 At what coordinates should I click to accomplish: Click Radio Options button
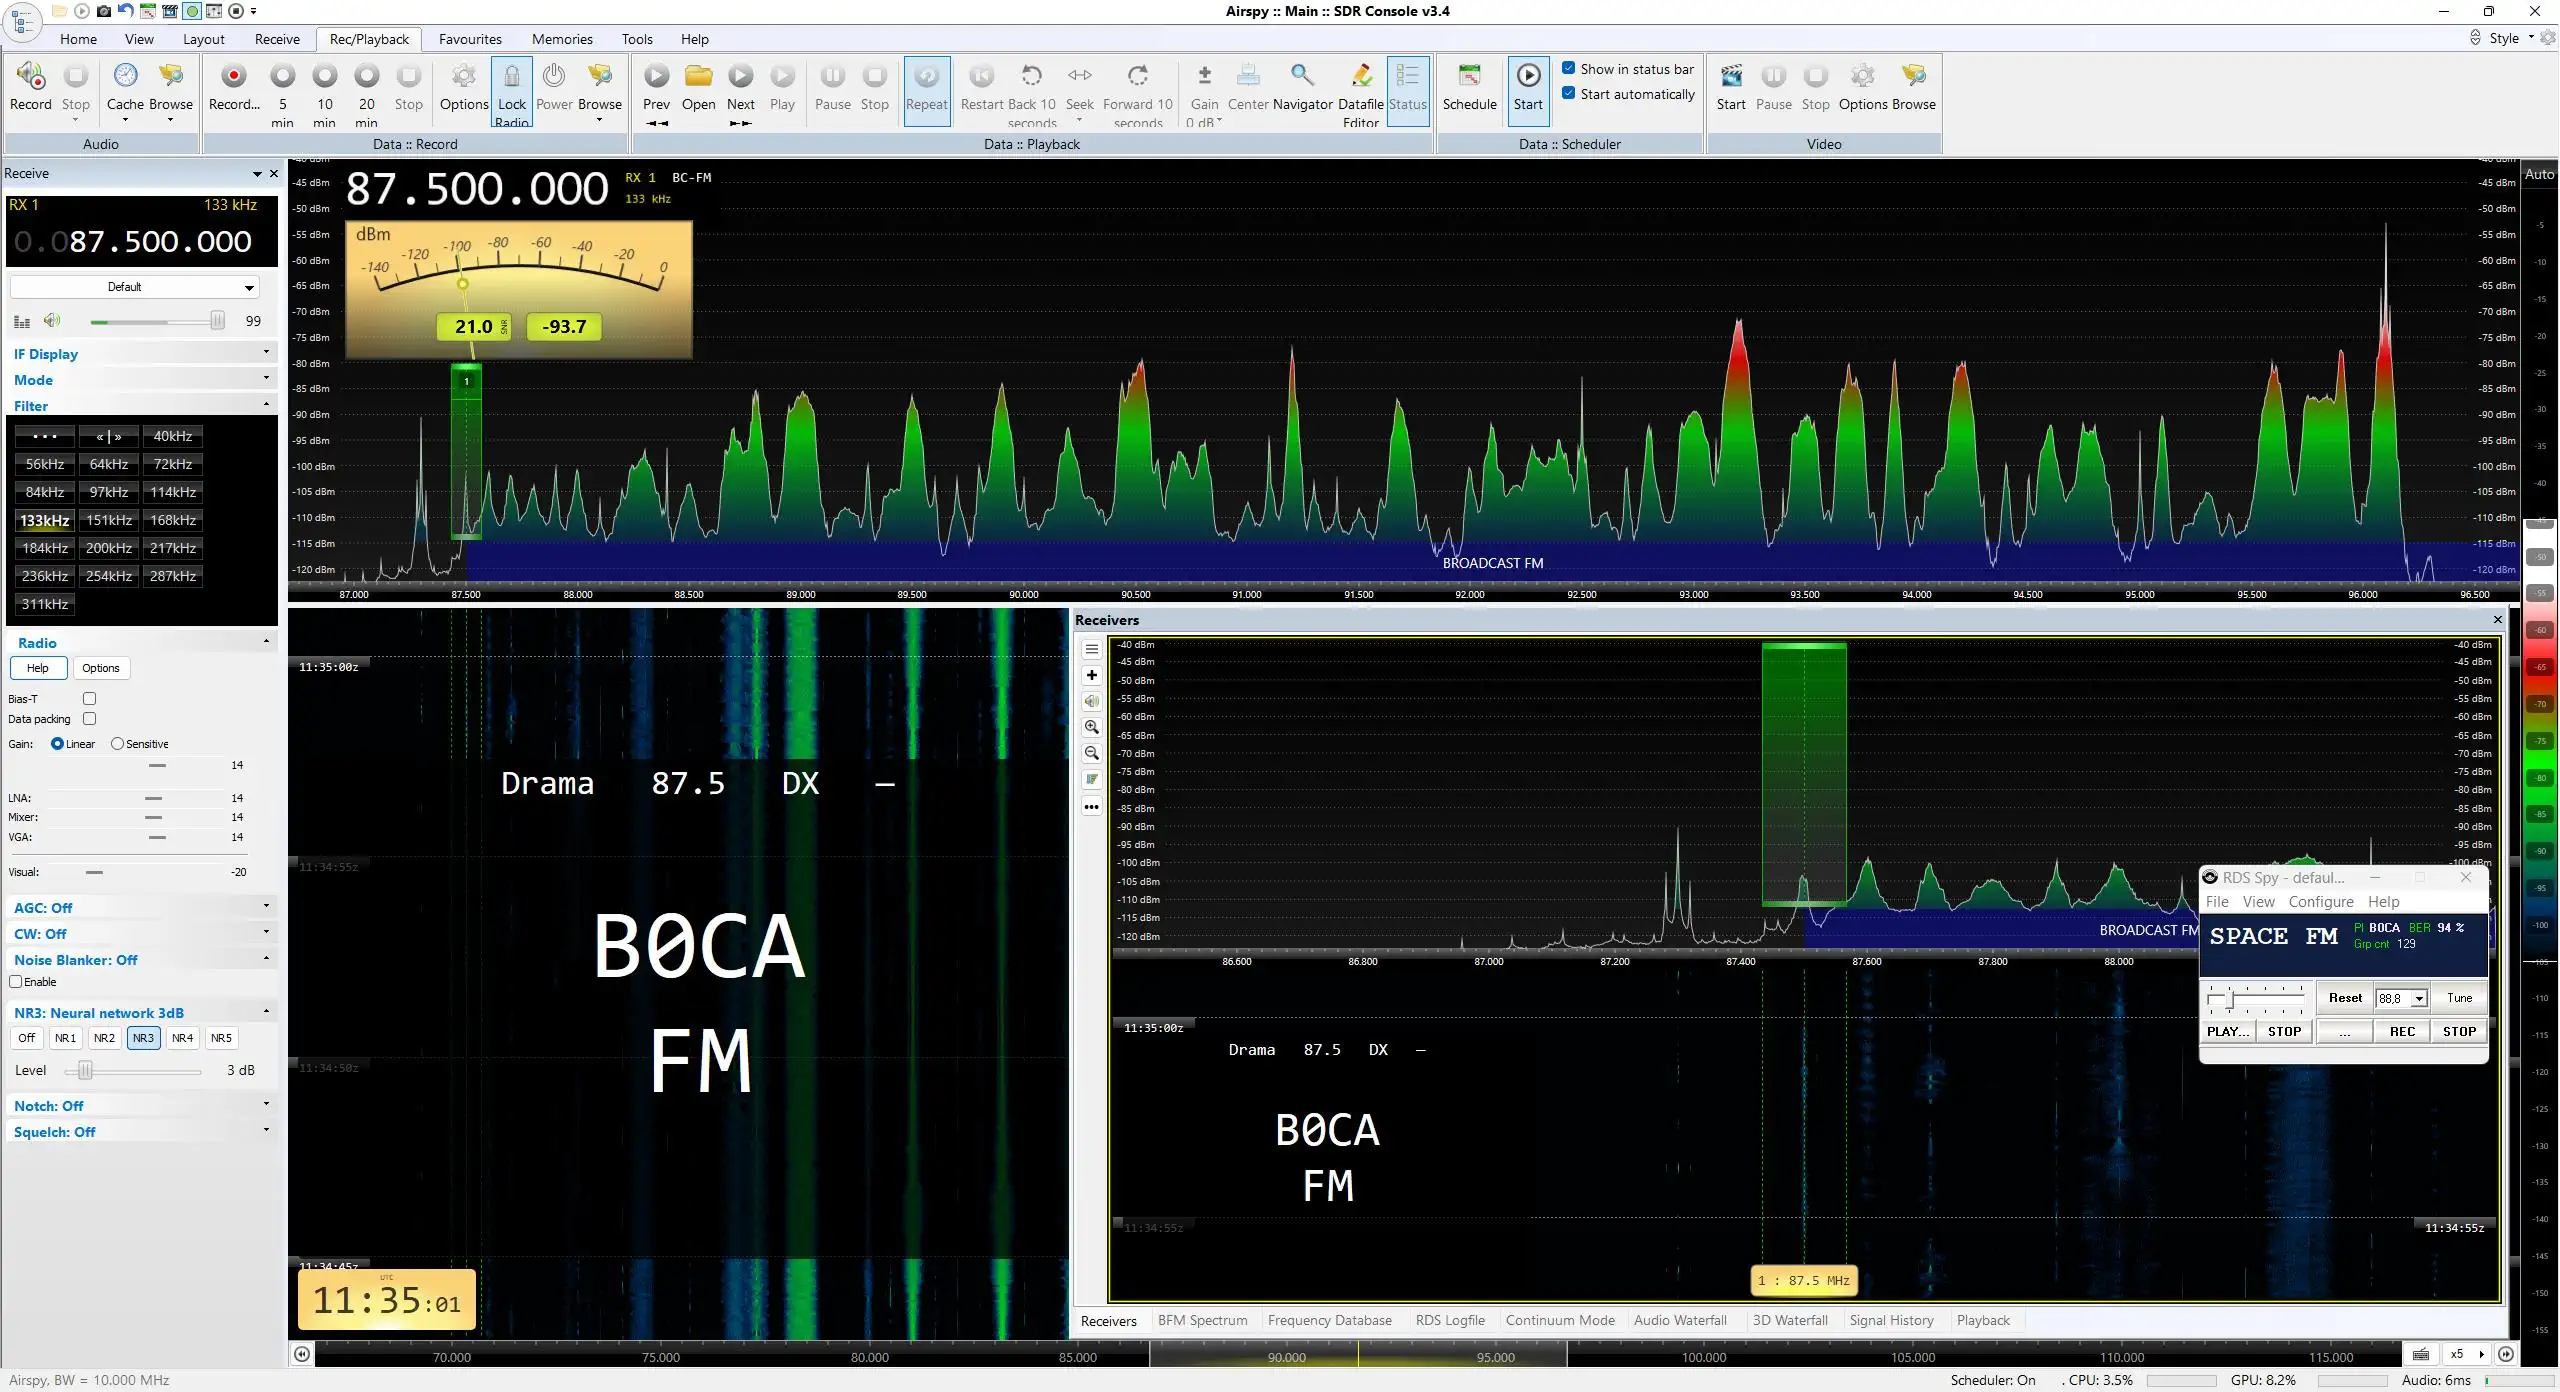[101, 668]
